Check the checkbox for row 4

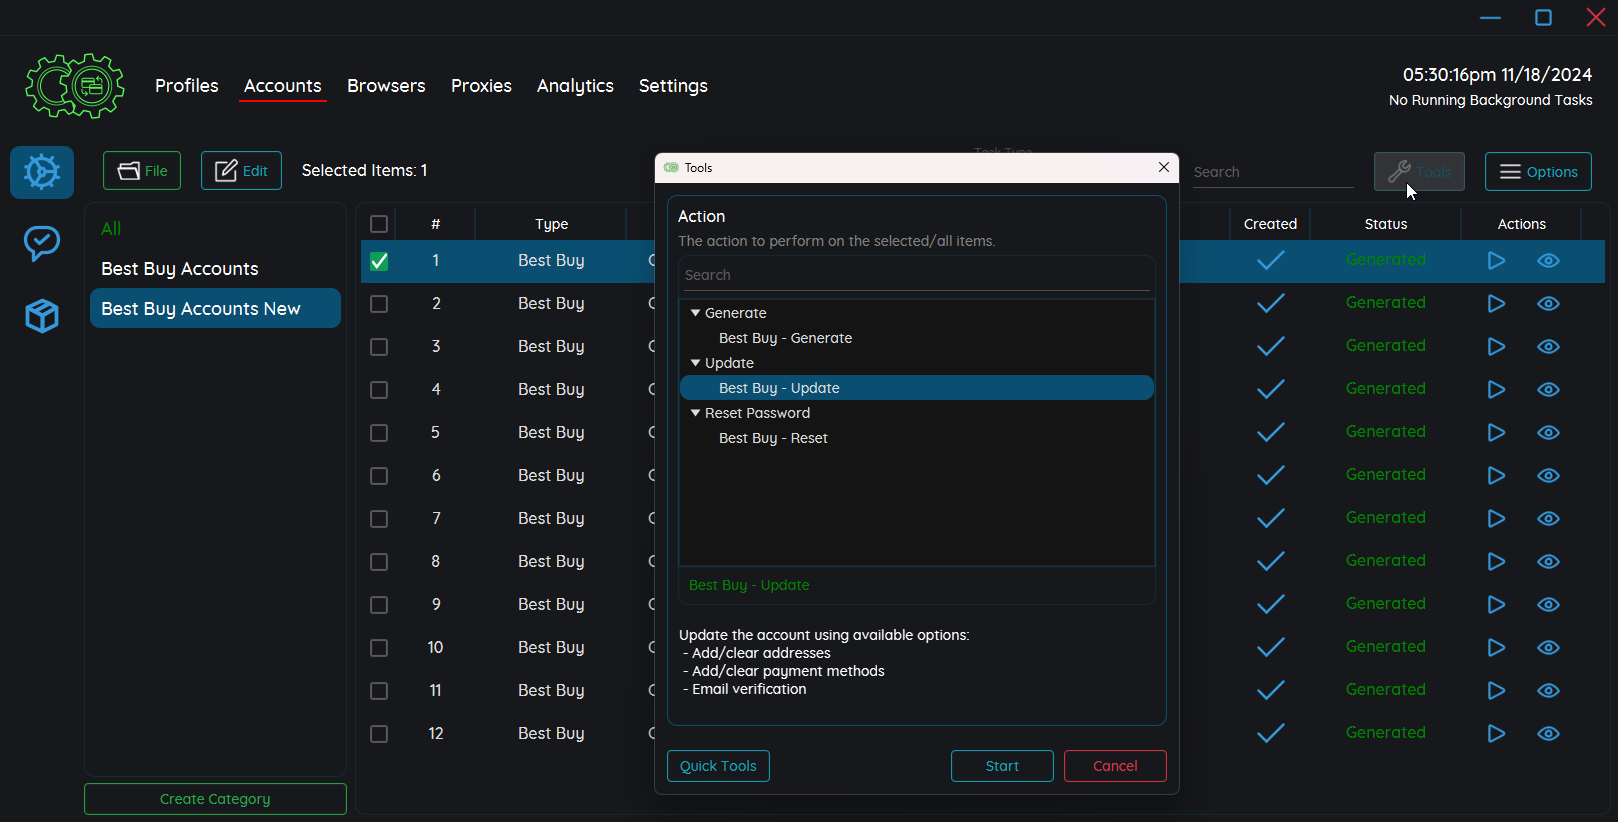(379, 390)
